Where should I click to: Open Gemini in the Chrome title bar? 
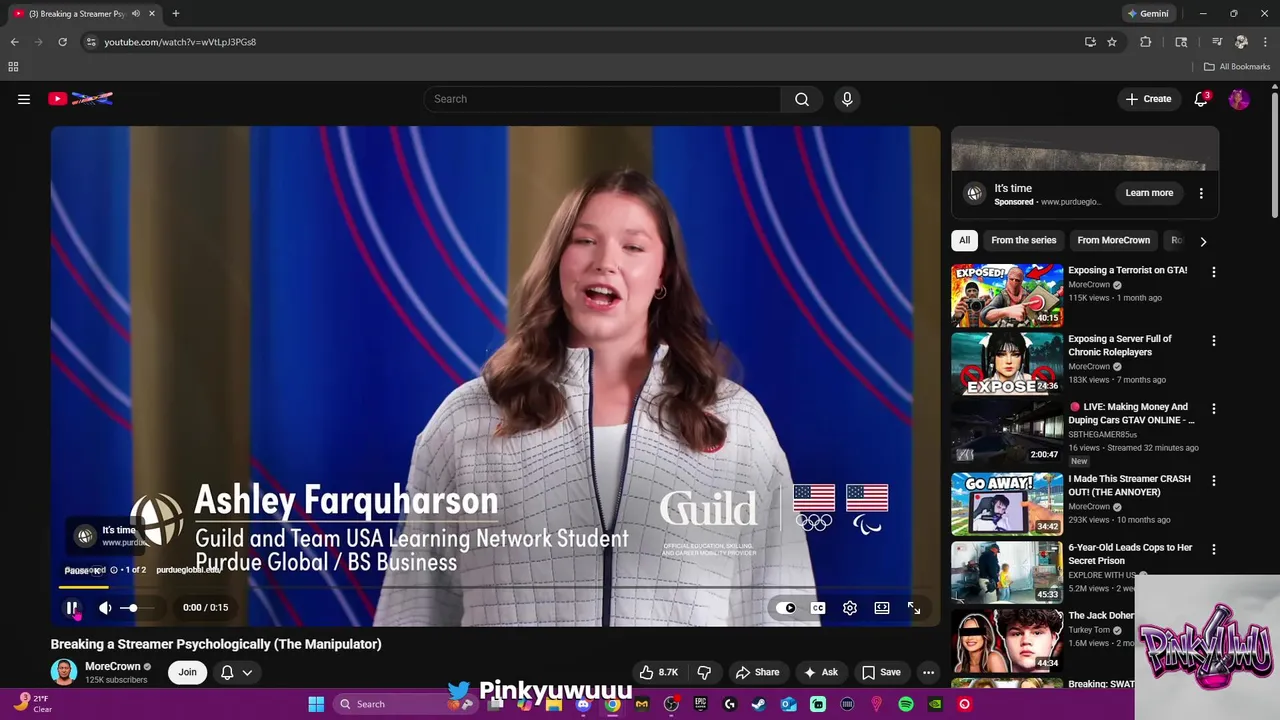click(x=1148, y=14)
